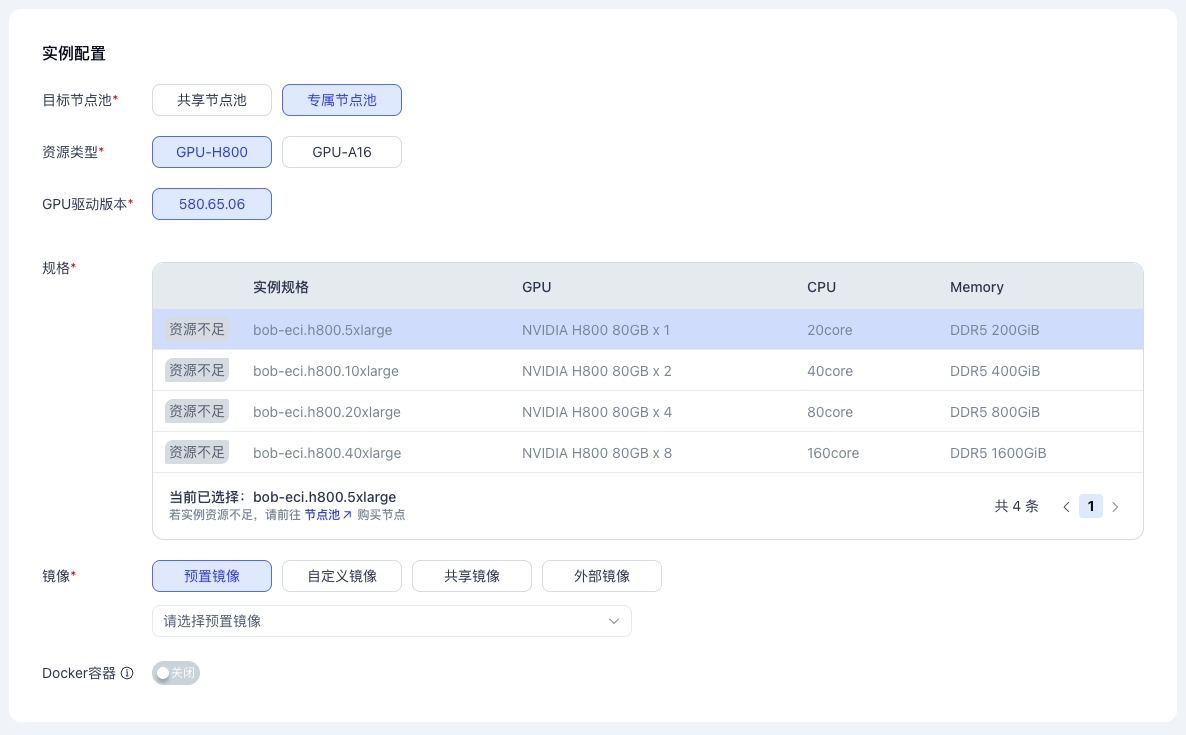Open the 节点池 link to buy nodes
Screen dimensions: 1186x735
[x=328, y=515]
